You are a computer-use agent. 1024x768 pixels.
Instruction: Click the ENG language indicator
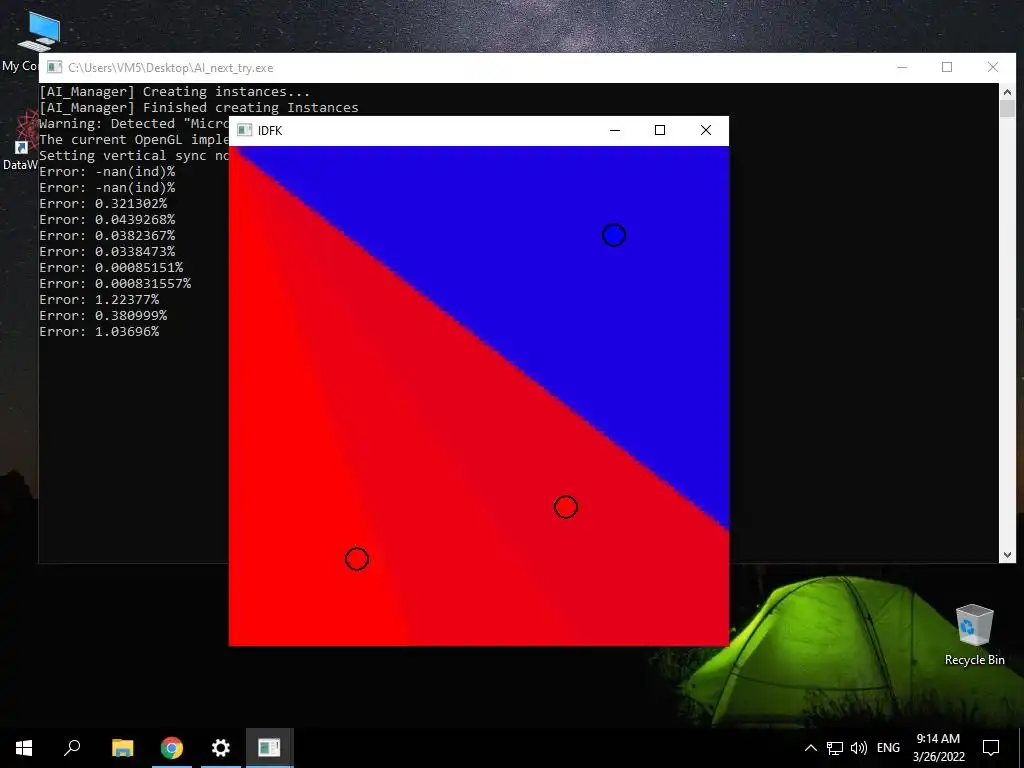(x=888, y=748)
